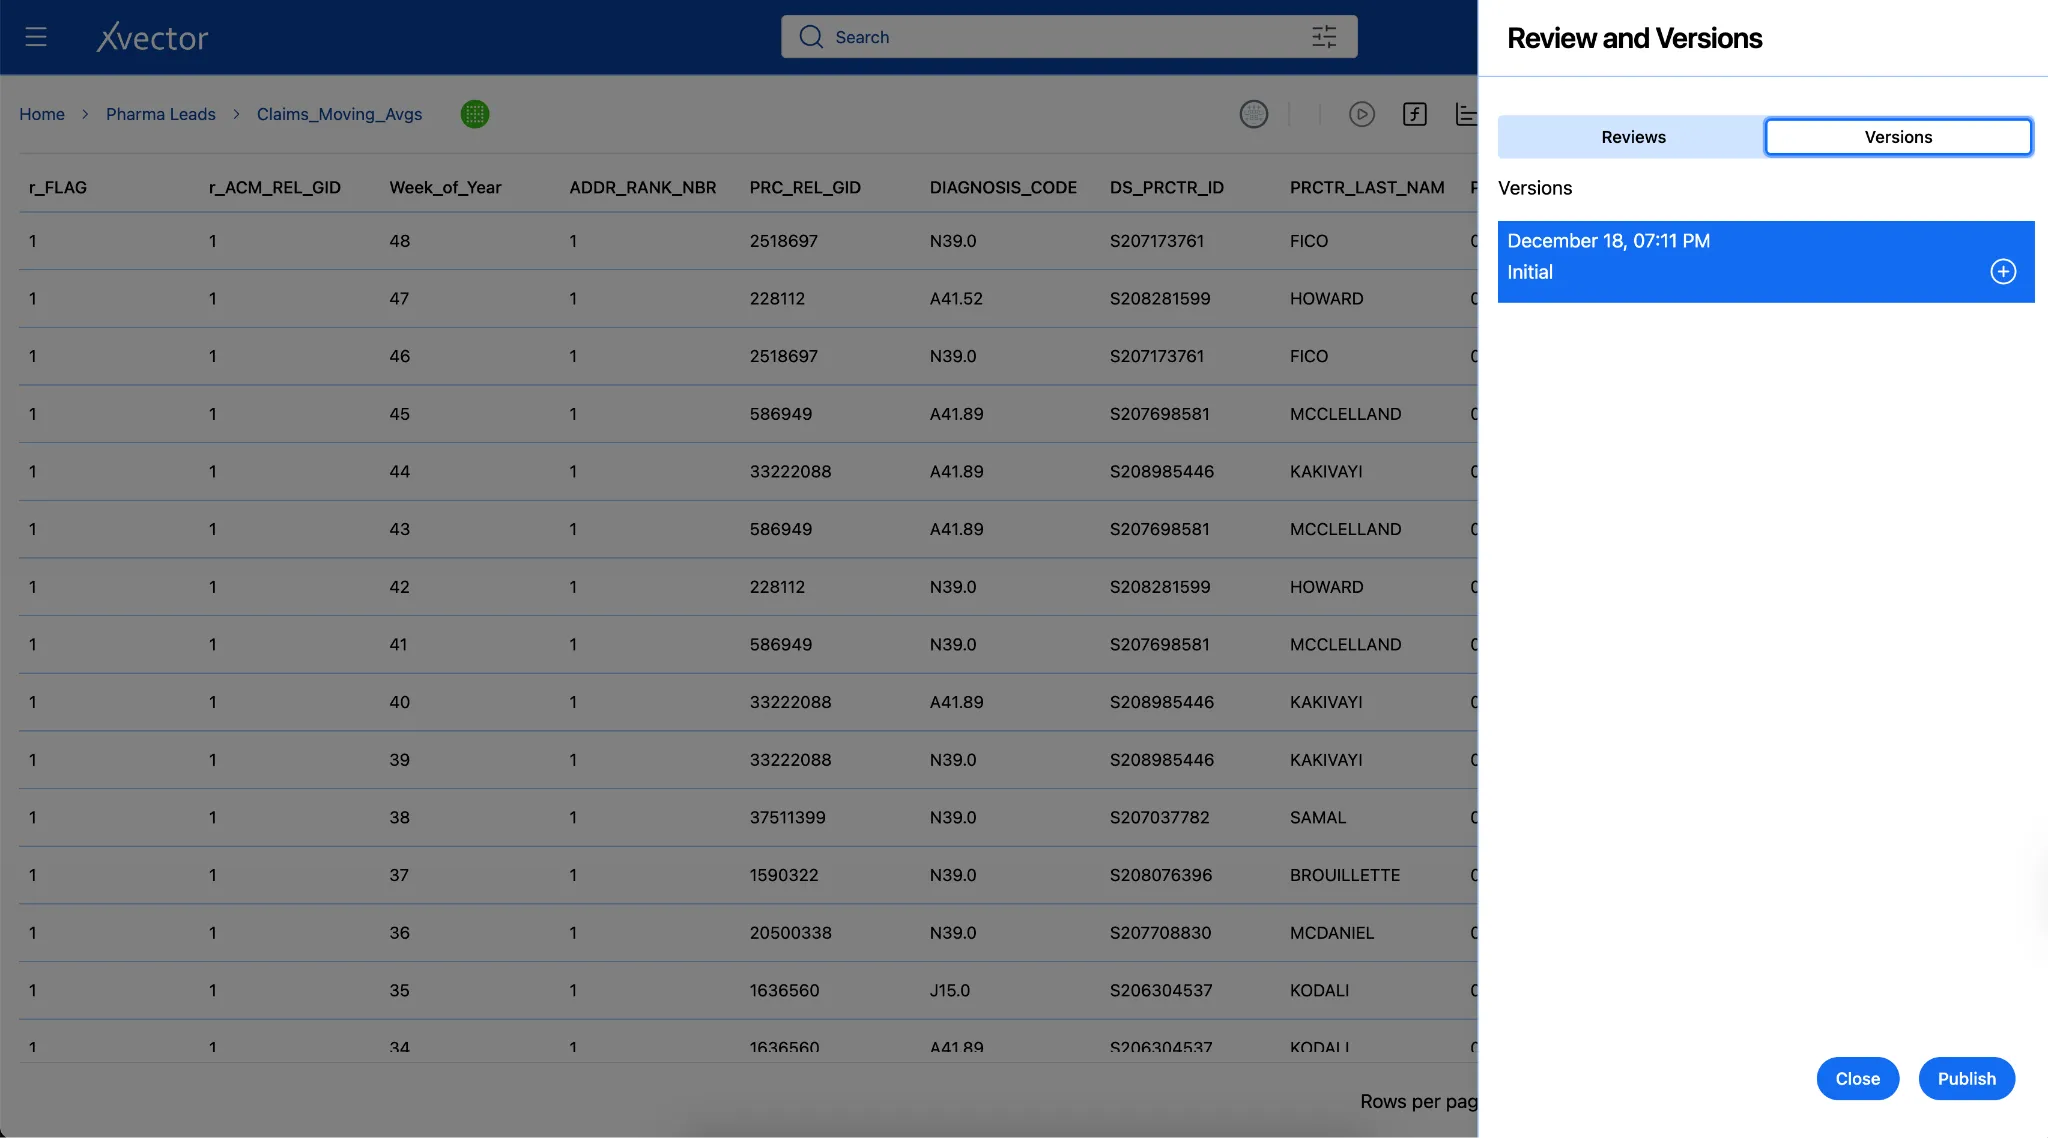
Task: Add version via plus icon
Action: [x=2003, y=272]
